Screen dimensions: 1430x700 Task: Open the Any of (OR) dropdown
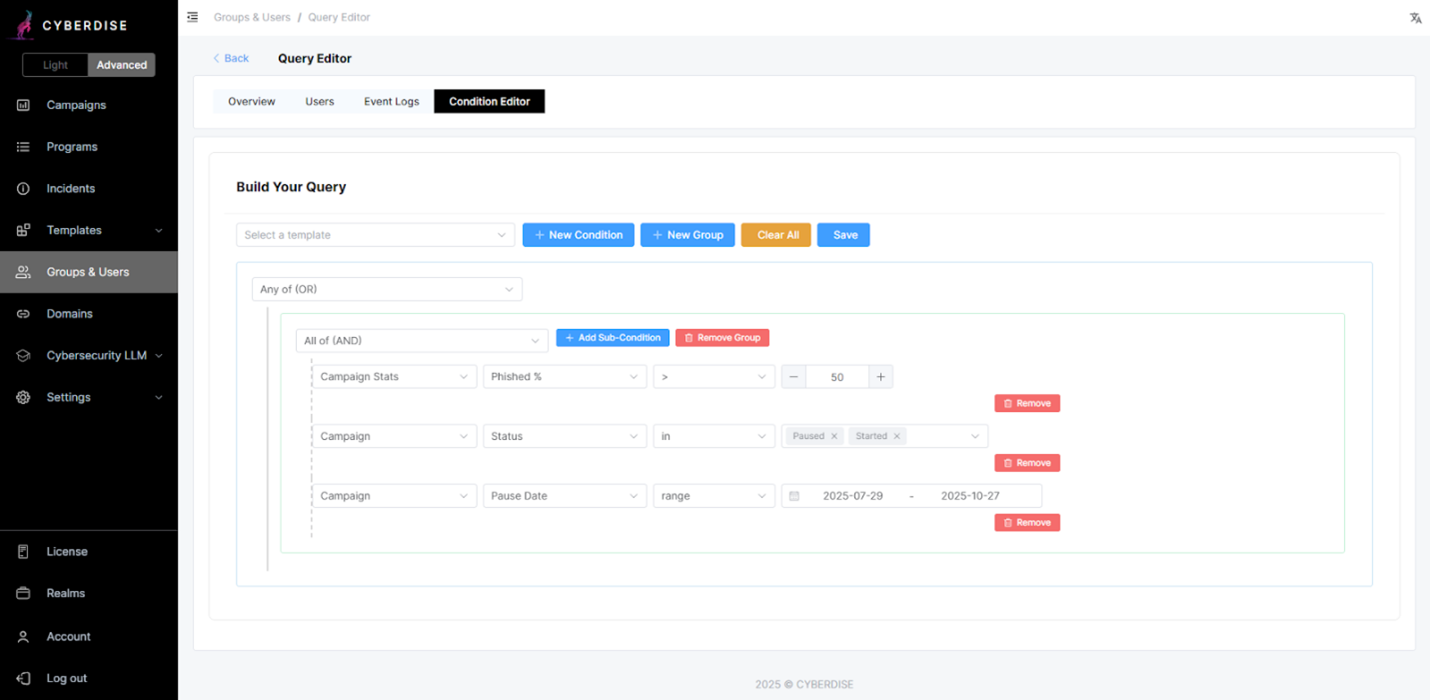386,289
